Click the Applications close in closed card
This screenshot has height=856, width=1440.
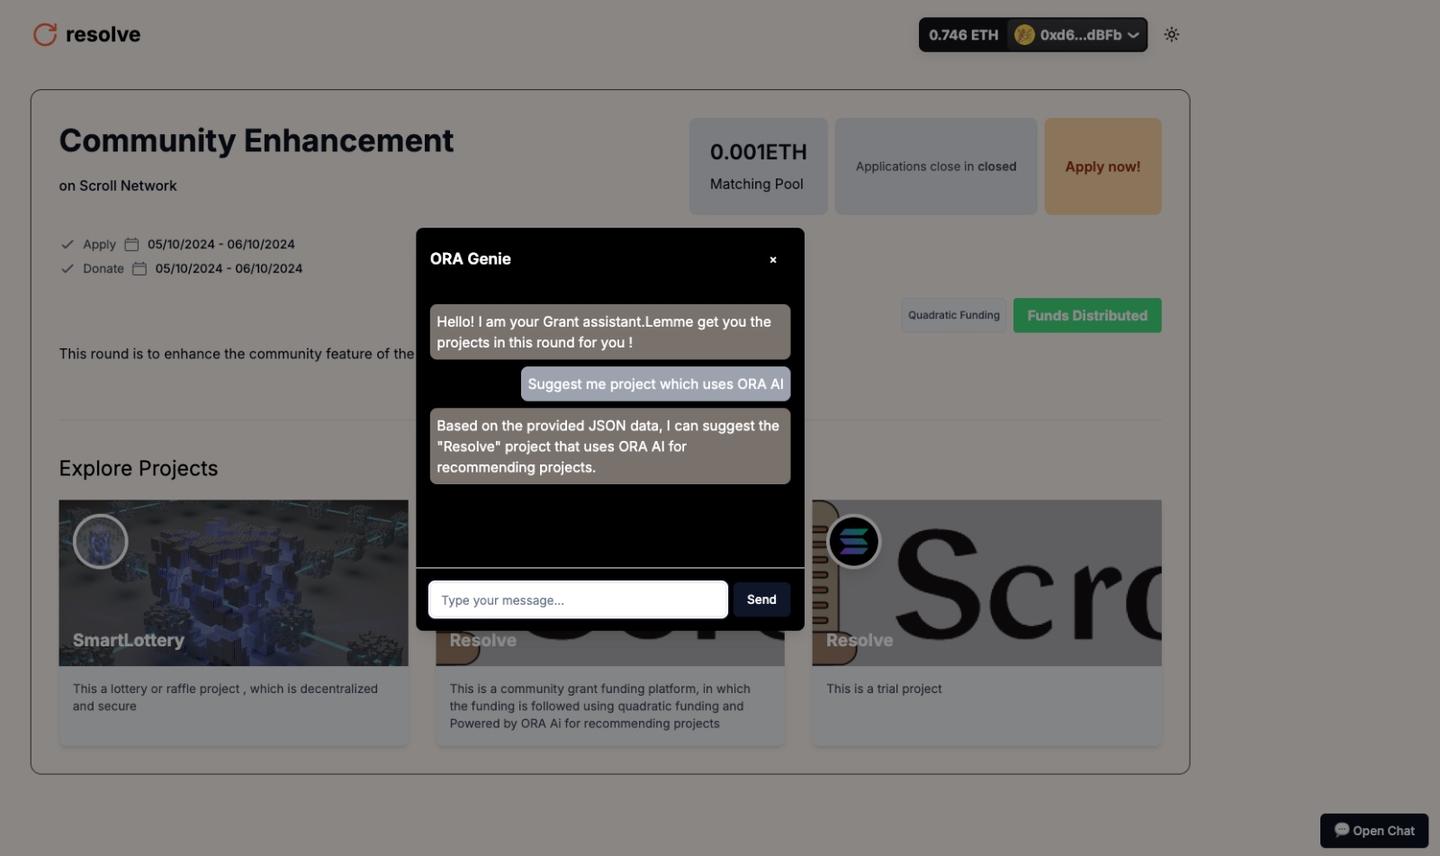coord(936,167)
